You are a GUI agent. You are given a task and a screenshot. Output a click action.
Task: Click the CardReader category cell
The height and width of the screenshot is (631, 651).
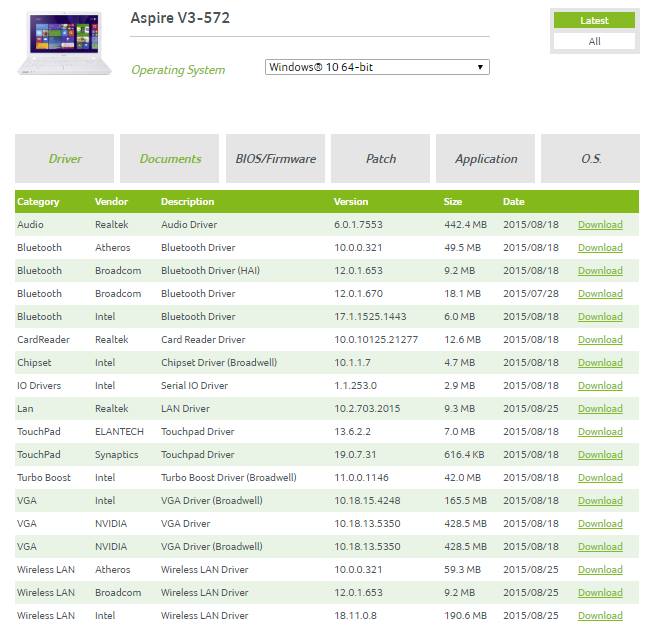coord(43,340)
